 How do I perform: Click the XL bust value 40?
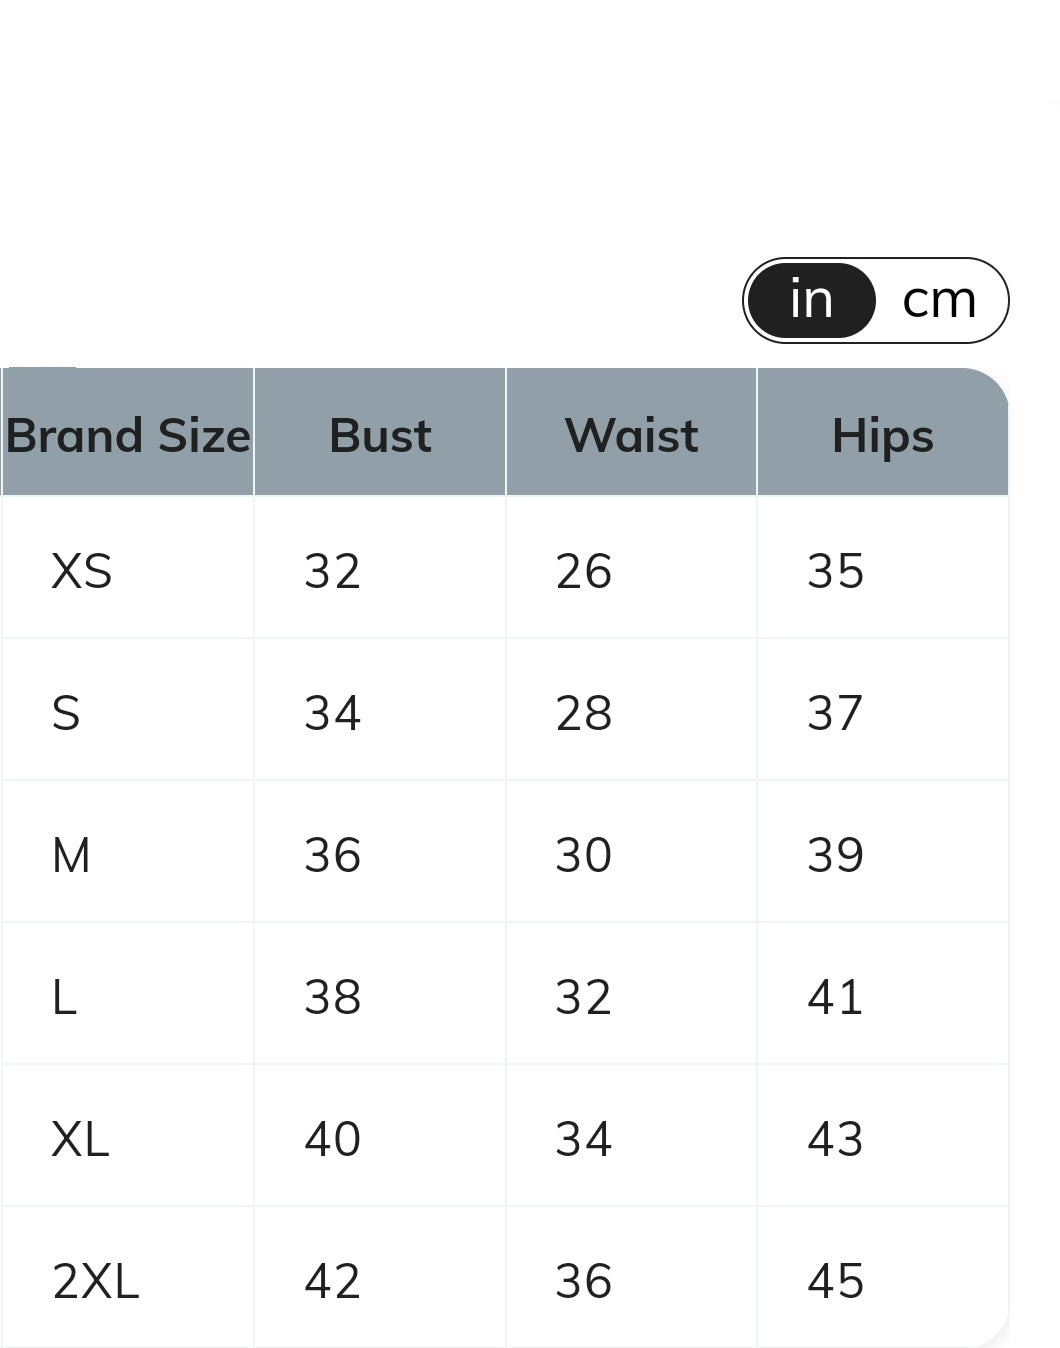pos(332,1139)
